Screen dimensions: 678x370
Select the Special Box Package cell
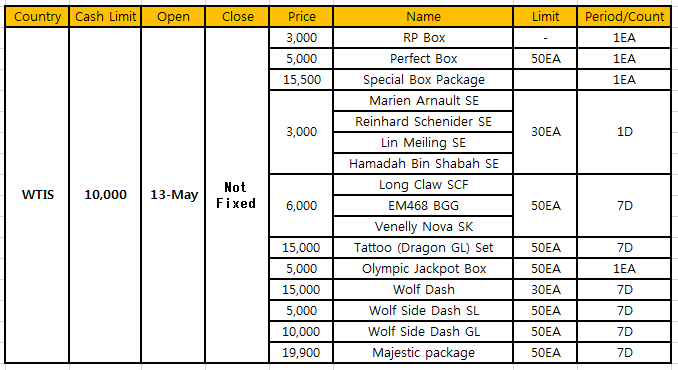[x=423, y=80]
